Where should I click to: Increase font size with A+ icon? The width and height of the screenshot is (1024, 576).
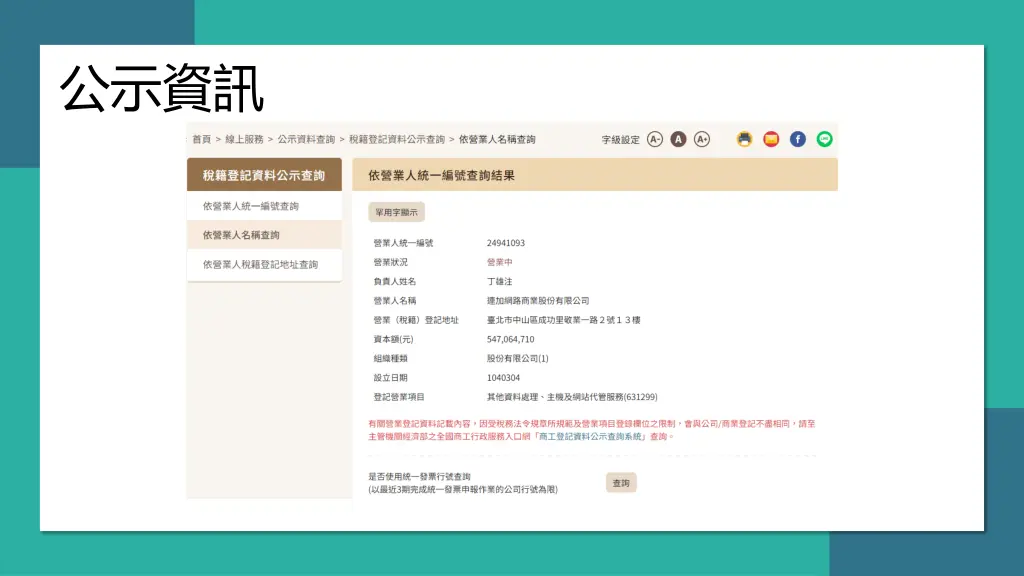[x=702, y=140]
